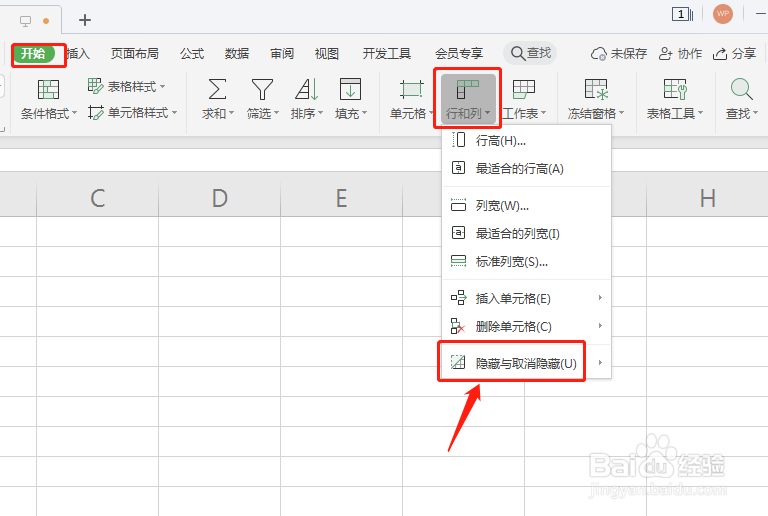Click the Share (分享) button
768x516 pixels.
734,53
